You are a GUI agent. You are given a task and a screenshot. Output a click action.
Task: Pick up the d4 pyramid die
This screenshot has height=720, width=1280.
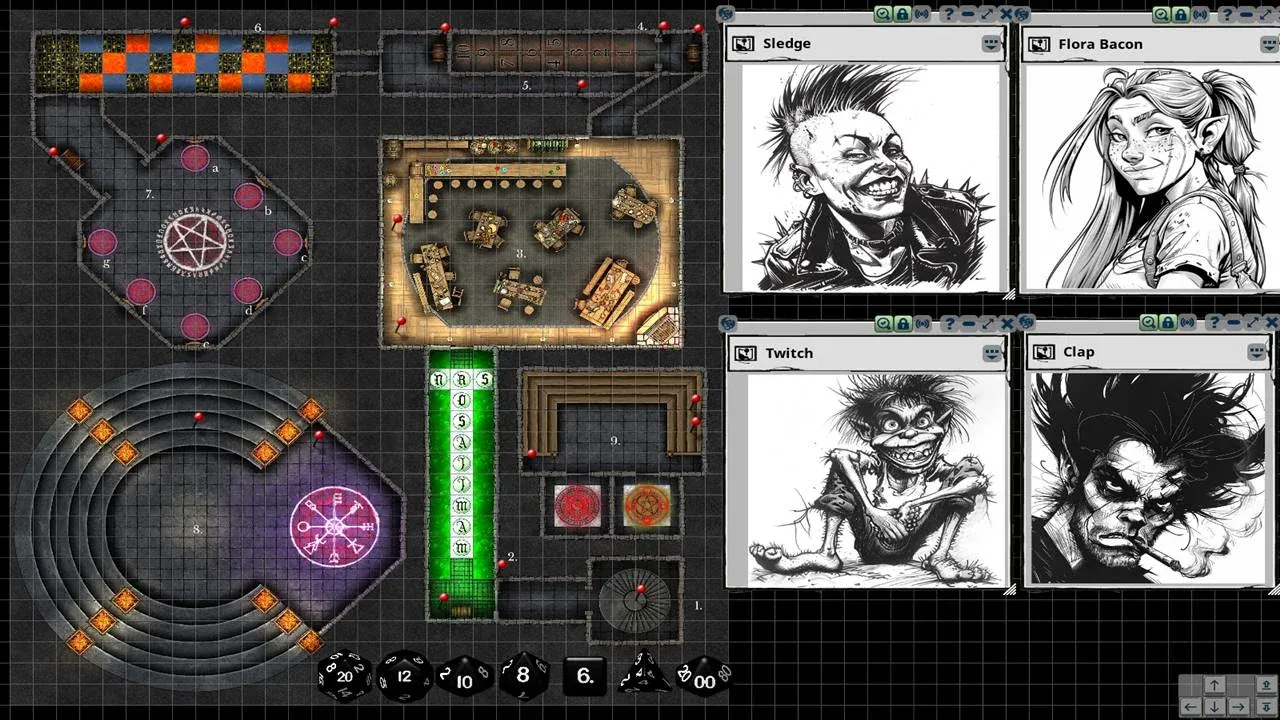pos(644,673)
